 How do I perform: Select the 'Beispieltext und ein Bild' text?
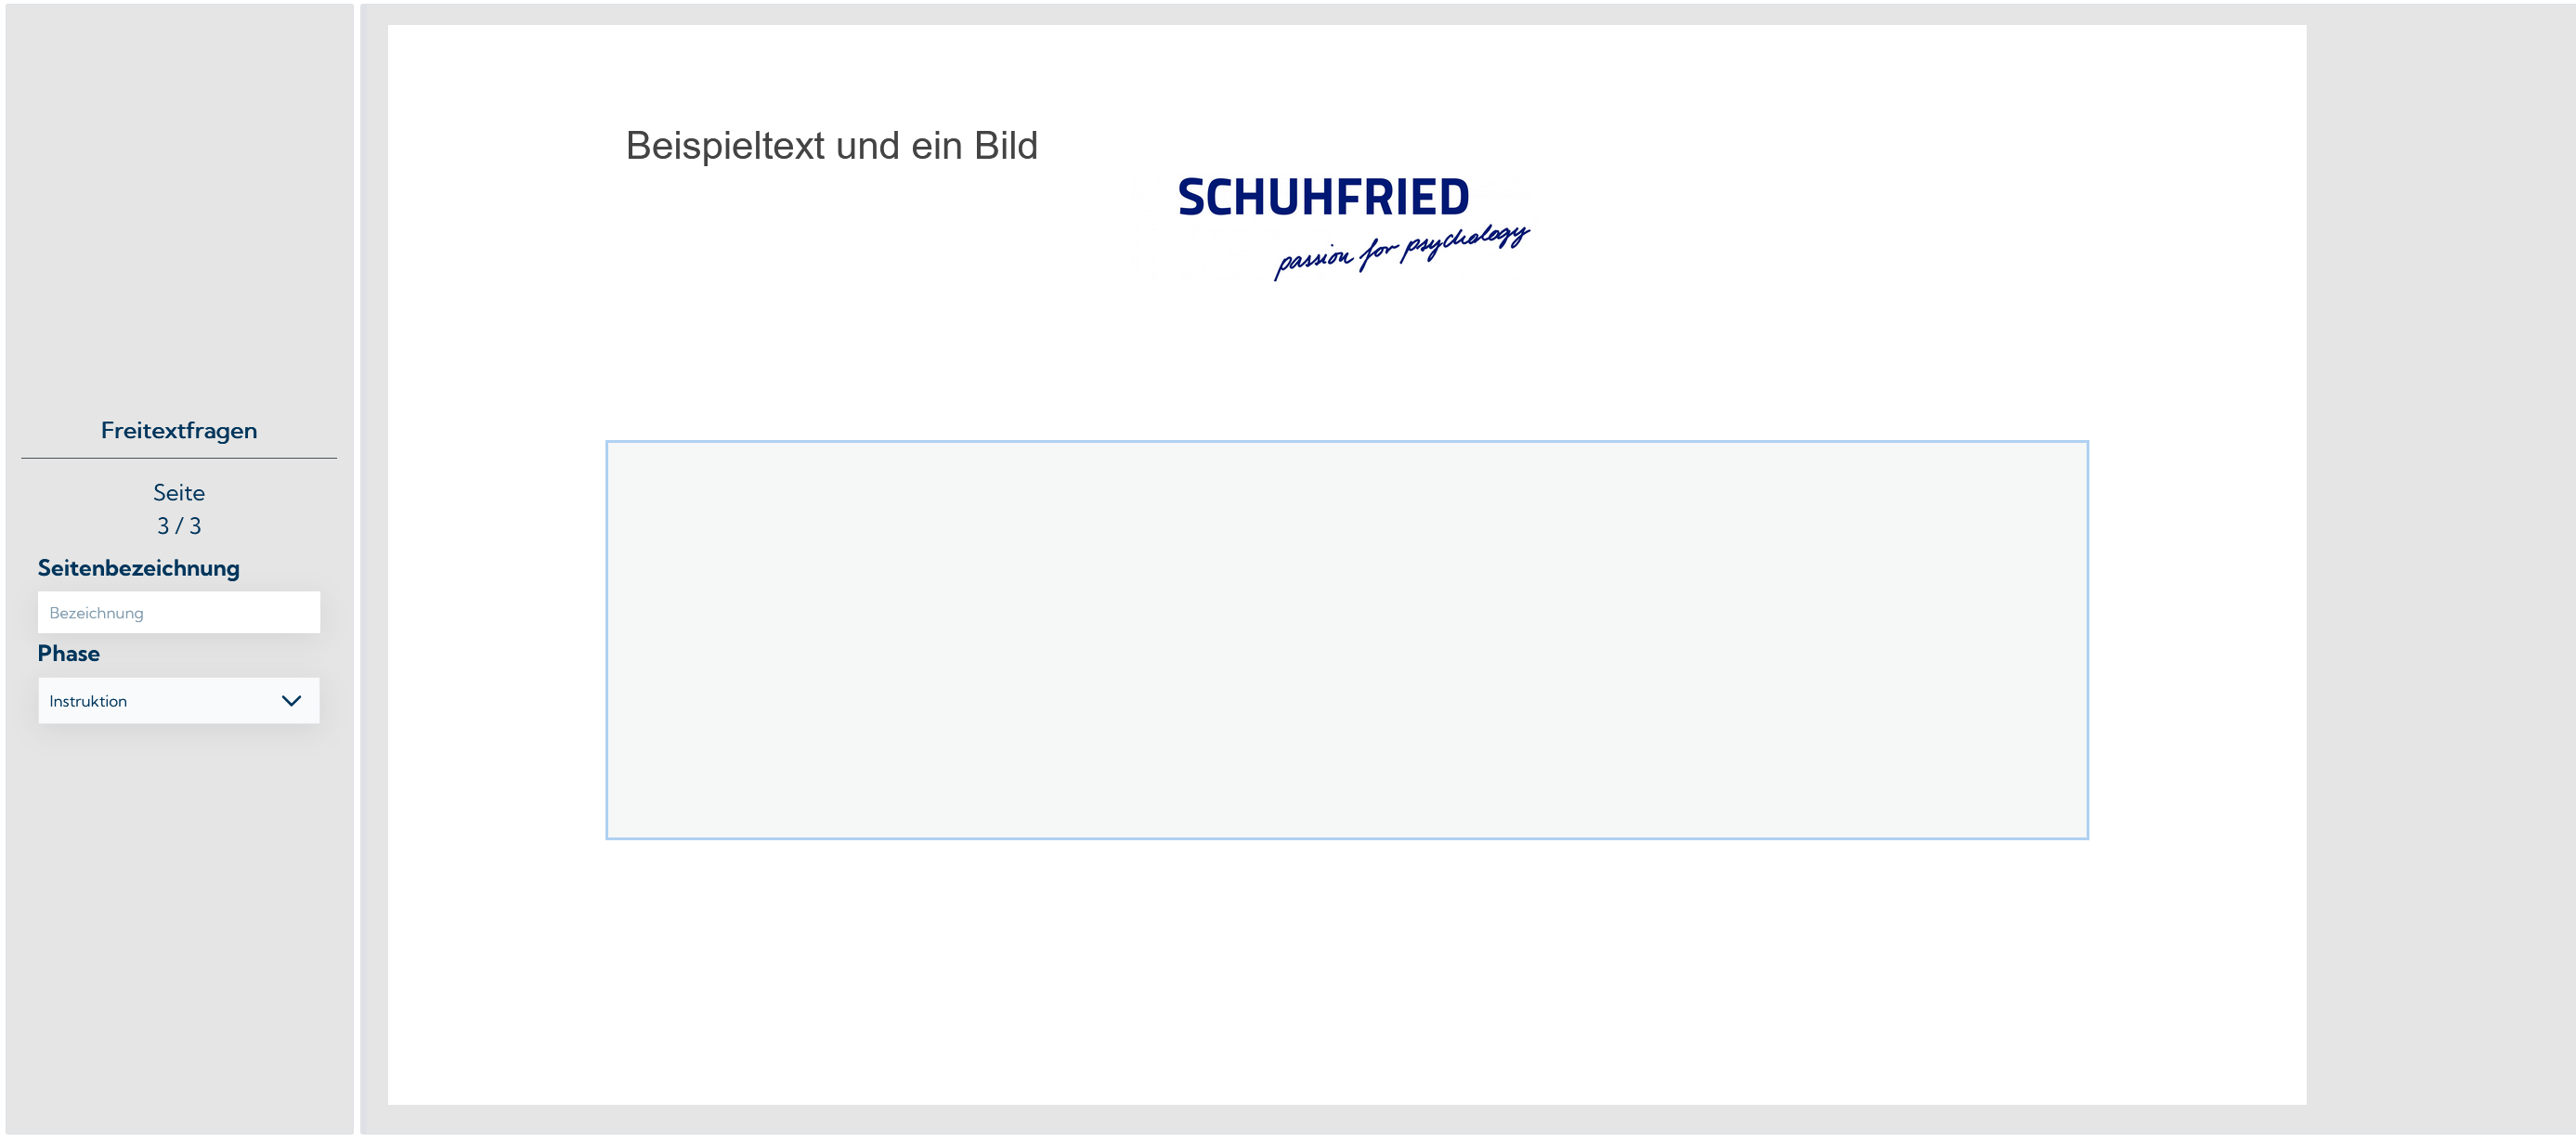(831, 146)
